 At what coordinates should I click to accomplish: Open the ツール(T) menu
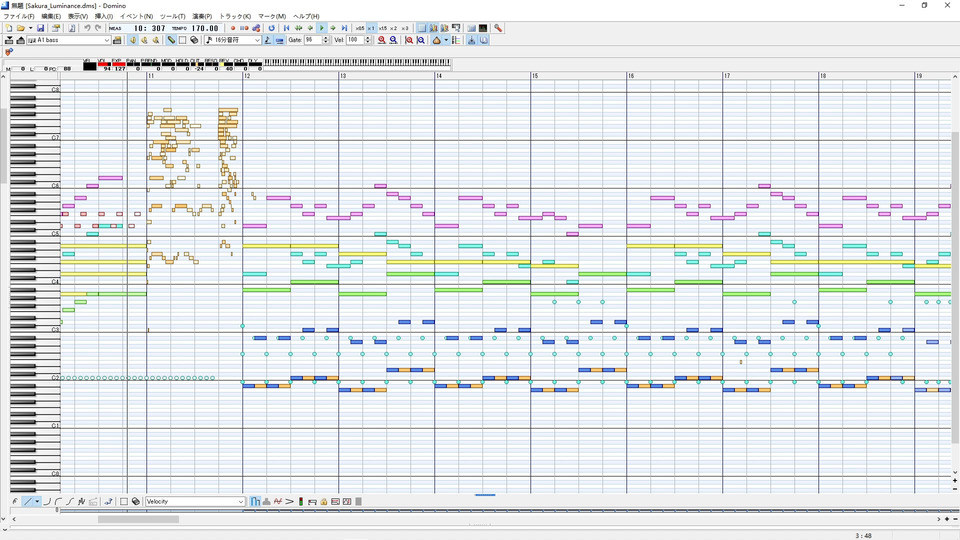[x=173, y=17]
